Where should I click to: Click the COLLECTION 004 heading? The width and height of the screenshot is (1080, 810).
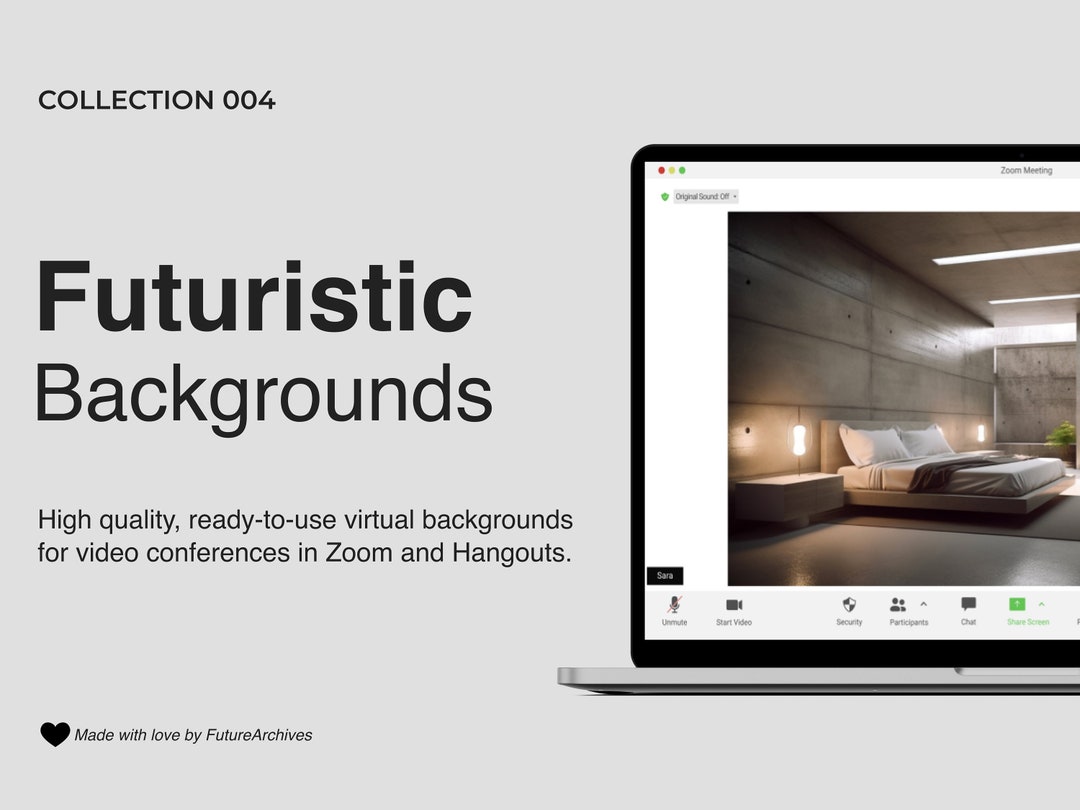tap(156, 100)
